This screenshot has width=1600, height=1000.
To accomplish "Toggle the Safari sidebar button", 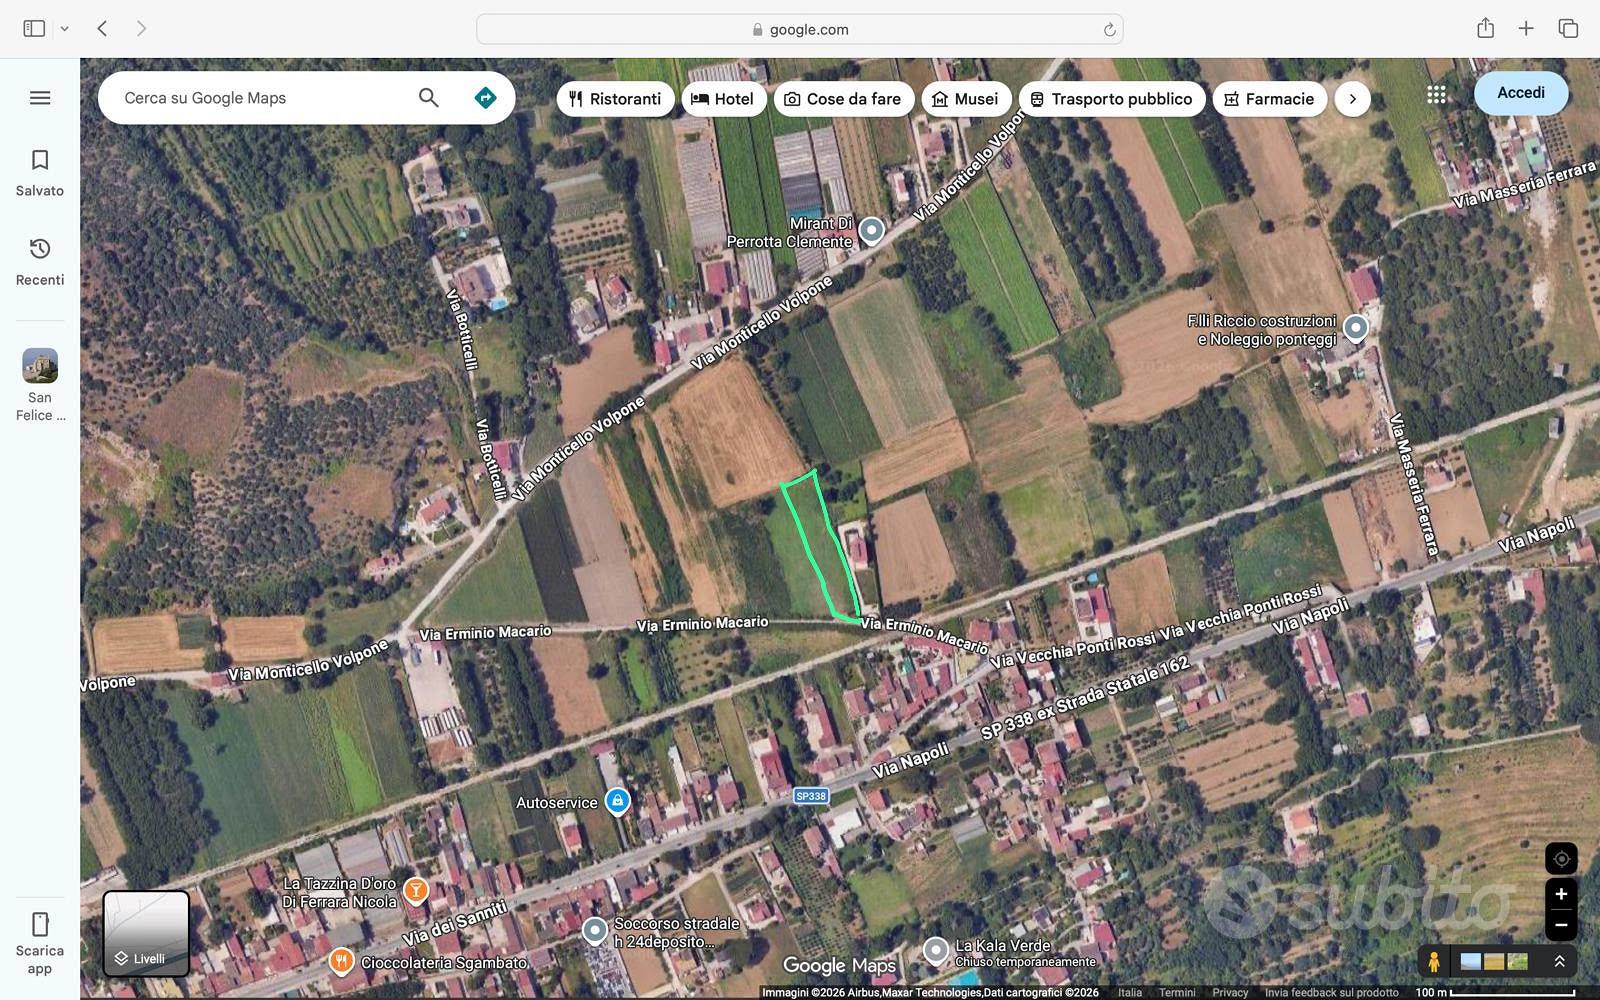I will coord(34,29).
